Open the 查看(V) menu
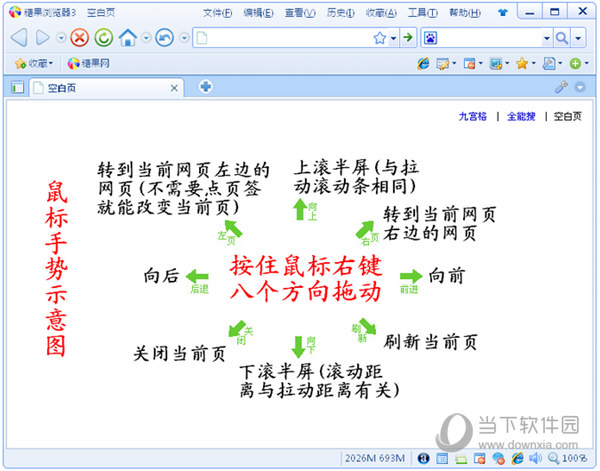Viewport: 600px width, 471px height. click(300, 13)
